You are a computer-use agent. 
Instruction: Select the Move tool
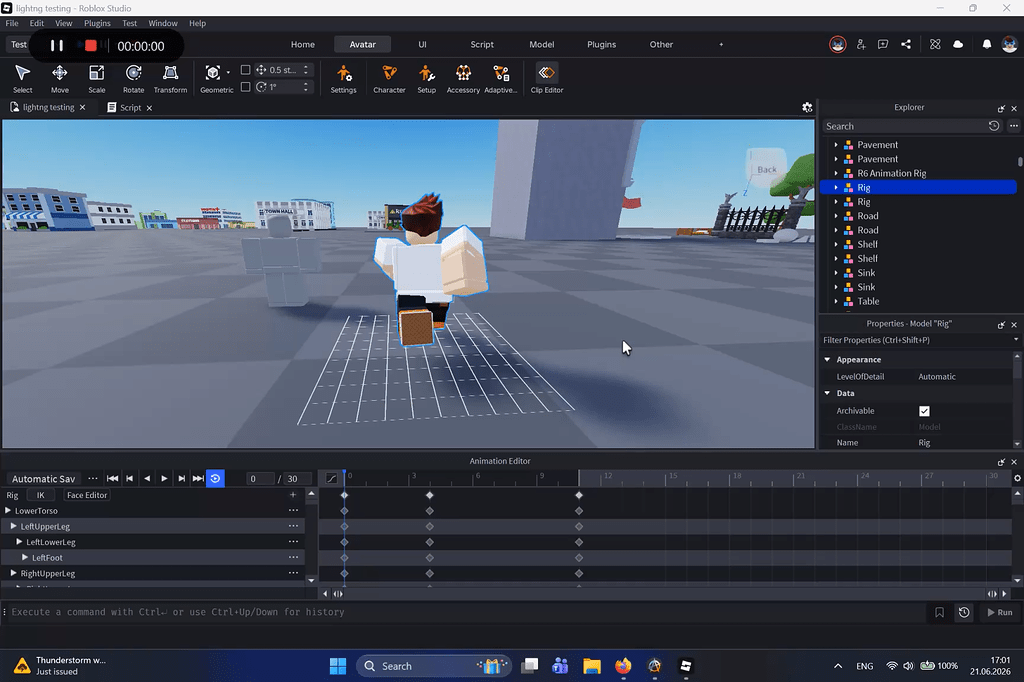(59, 78)
